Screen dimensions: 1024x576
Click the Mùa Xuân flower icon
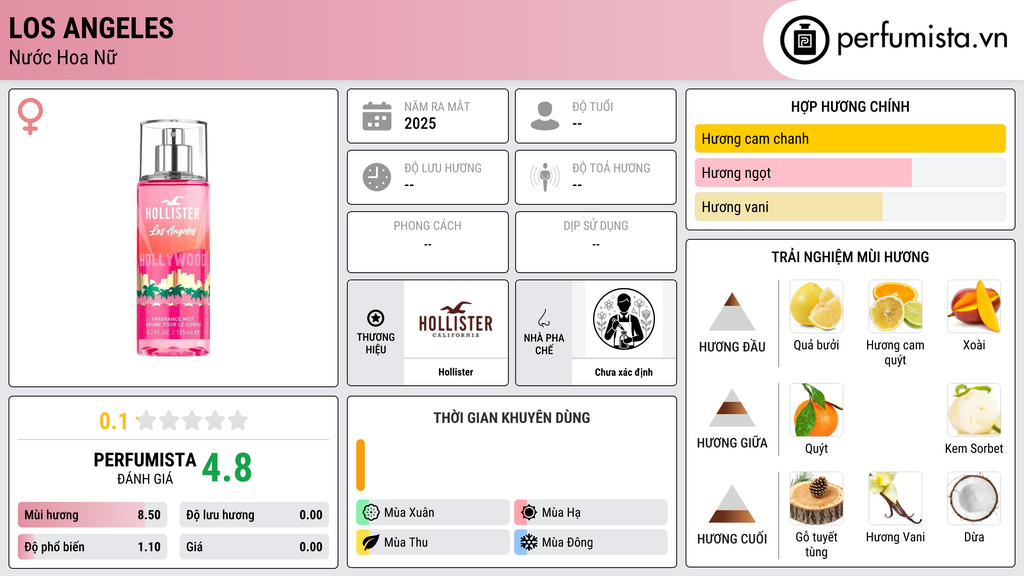pos(371,513)
